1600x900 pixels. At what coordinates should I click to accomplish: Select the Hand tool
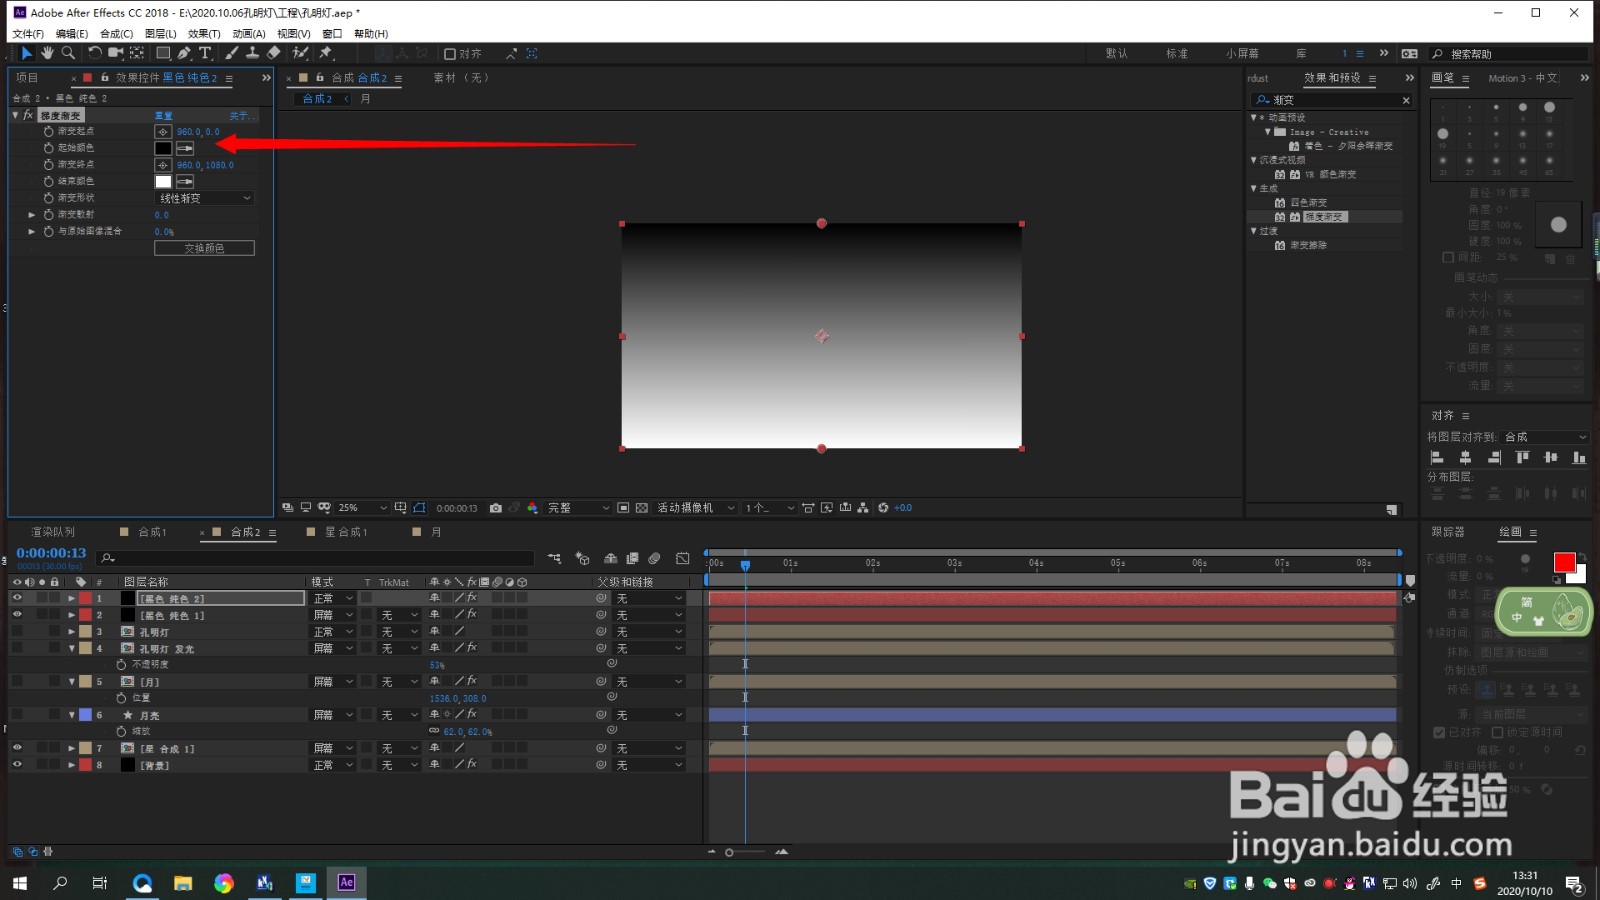pyautogui.click(x=47, y=53)
